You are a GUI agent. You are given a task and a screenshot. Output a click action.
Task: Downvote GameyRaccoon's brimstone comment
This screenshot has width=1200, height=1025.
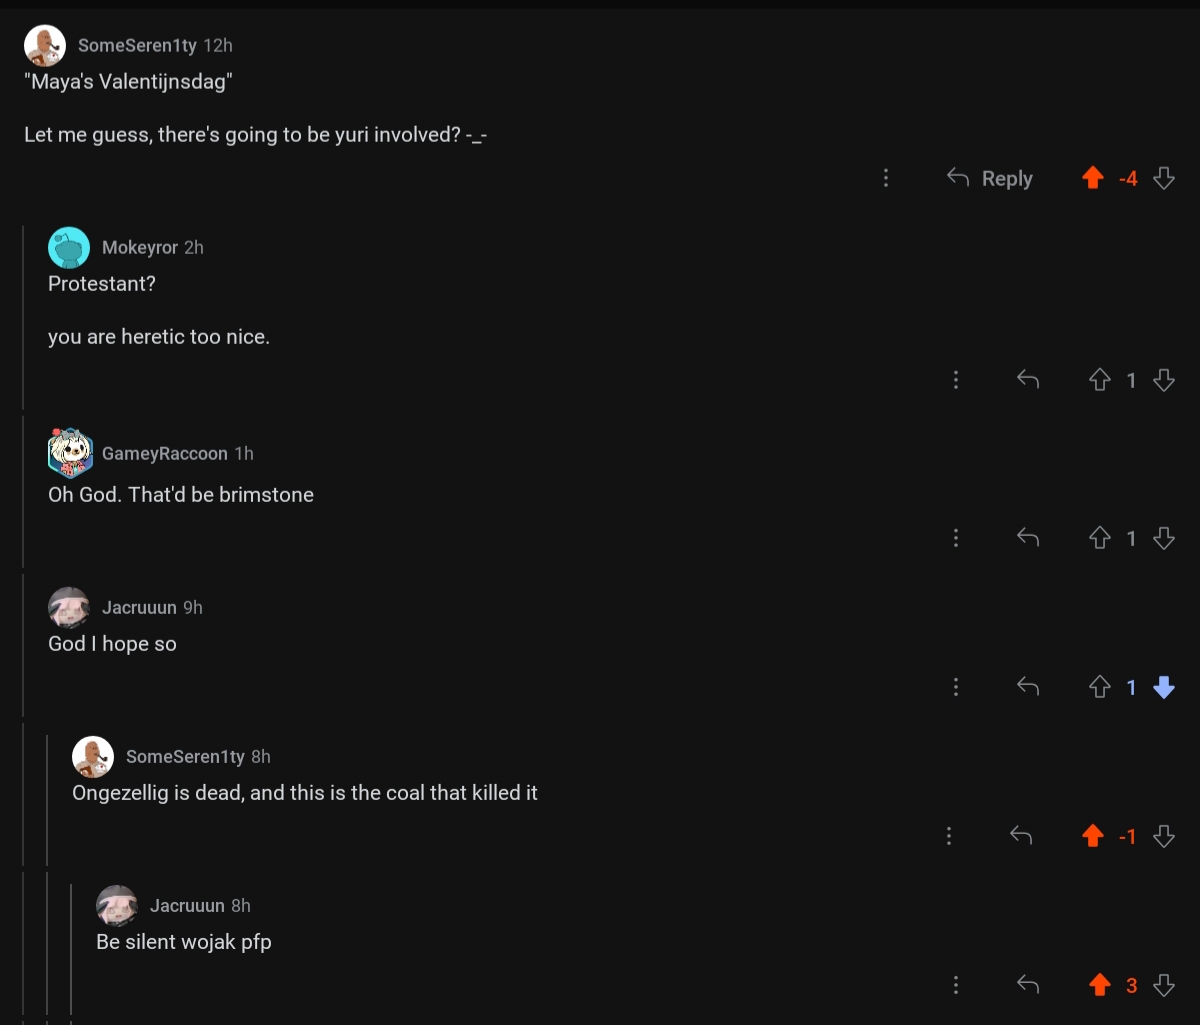coord(1163,538)
